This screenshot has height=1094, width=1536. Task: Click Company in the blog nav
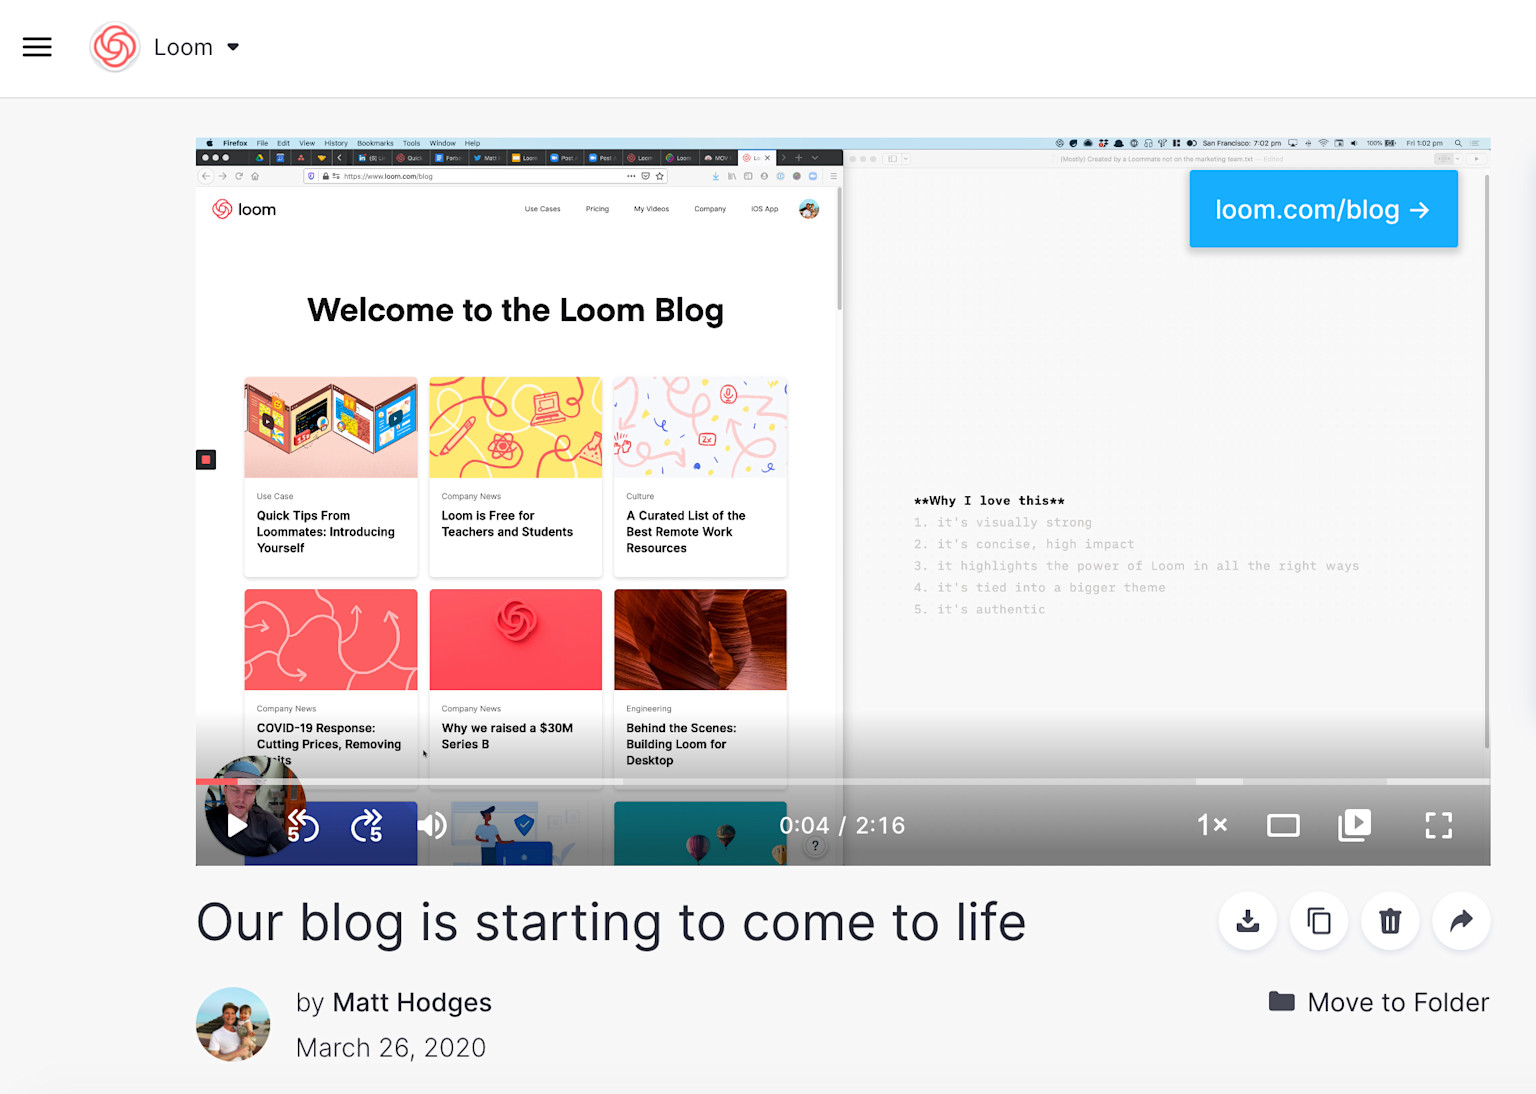(710, 209)
